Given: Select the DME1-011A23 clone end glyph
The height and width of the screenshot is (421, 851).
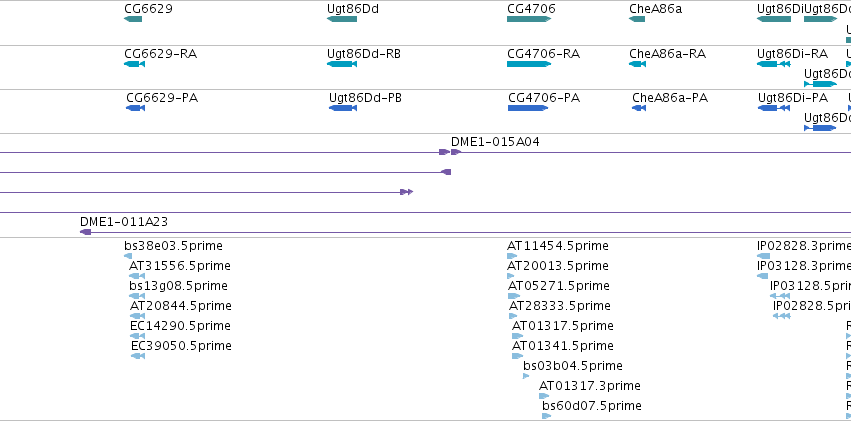Looking at the screenshot, I should pyautogui.click(x=85, y=232).
